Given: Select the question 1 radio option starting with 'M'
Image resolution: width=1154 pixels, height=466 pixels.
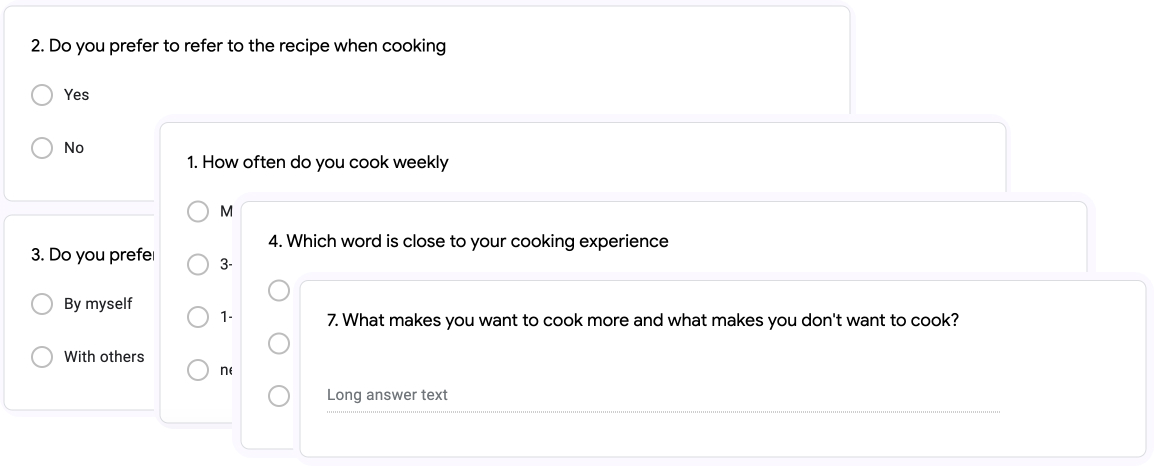Looking at the screenshot, I should pos(198,212).
